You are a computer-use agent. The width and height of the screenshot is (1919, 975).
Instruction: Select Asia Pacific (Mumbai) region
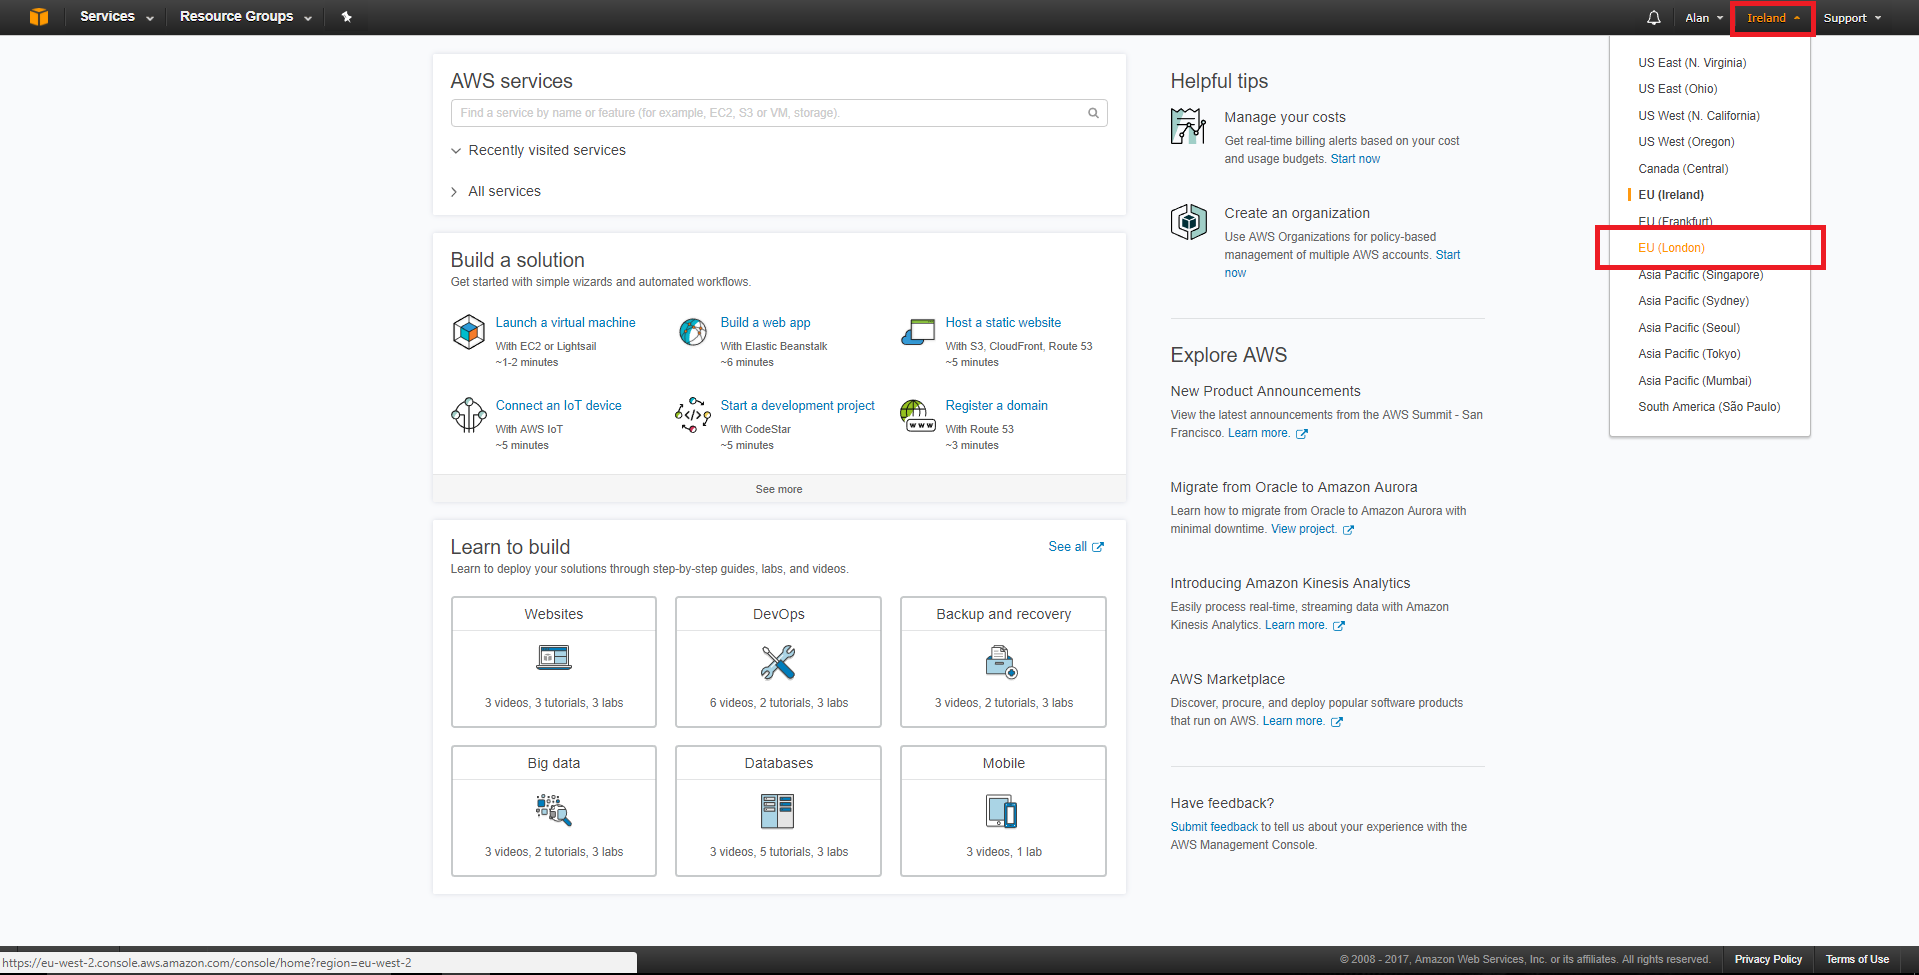pos(1695,381)
